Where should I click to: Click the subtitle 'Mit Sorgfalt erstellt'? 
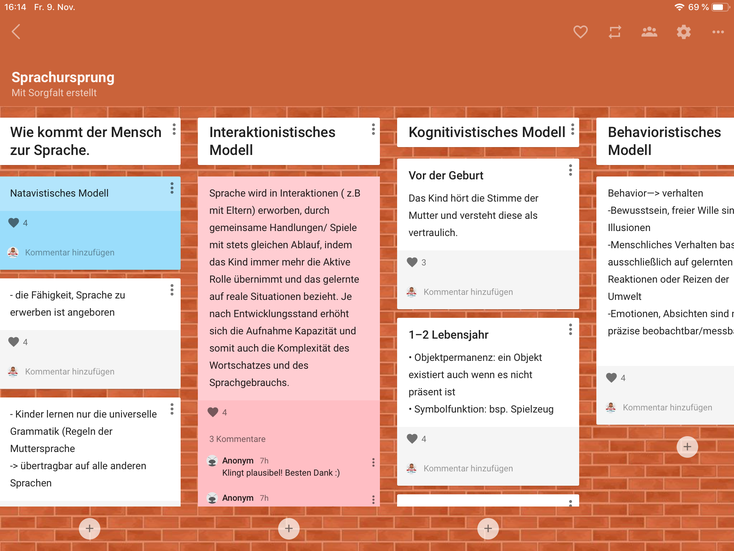click(x=54, y=93)
